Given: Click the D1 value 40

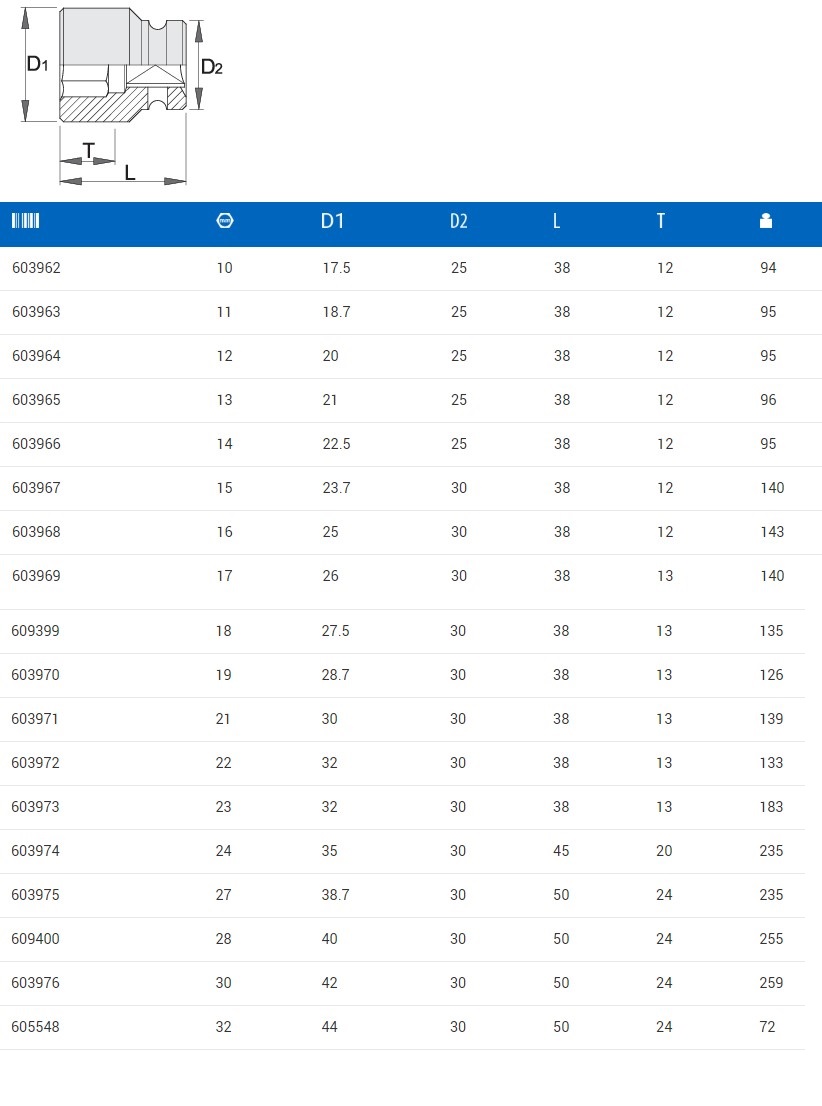Looking at the screenshot, I should click(330, 939).
